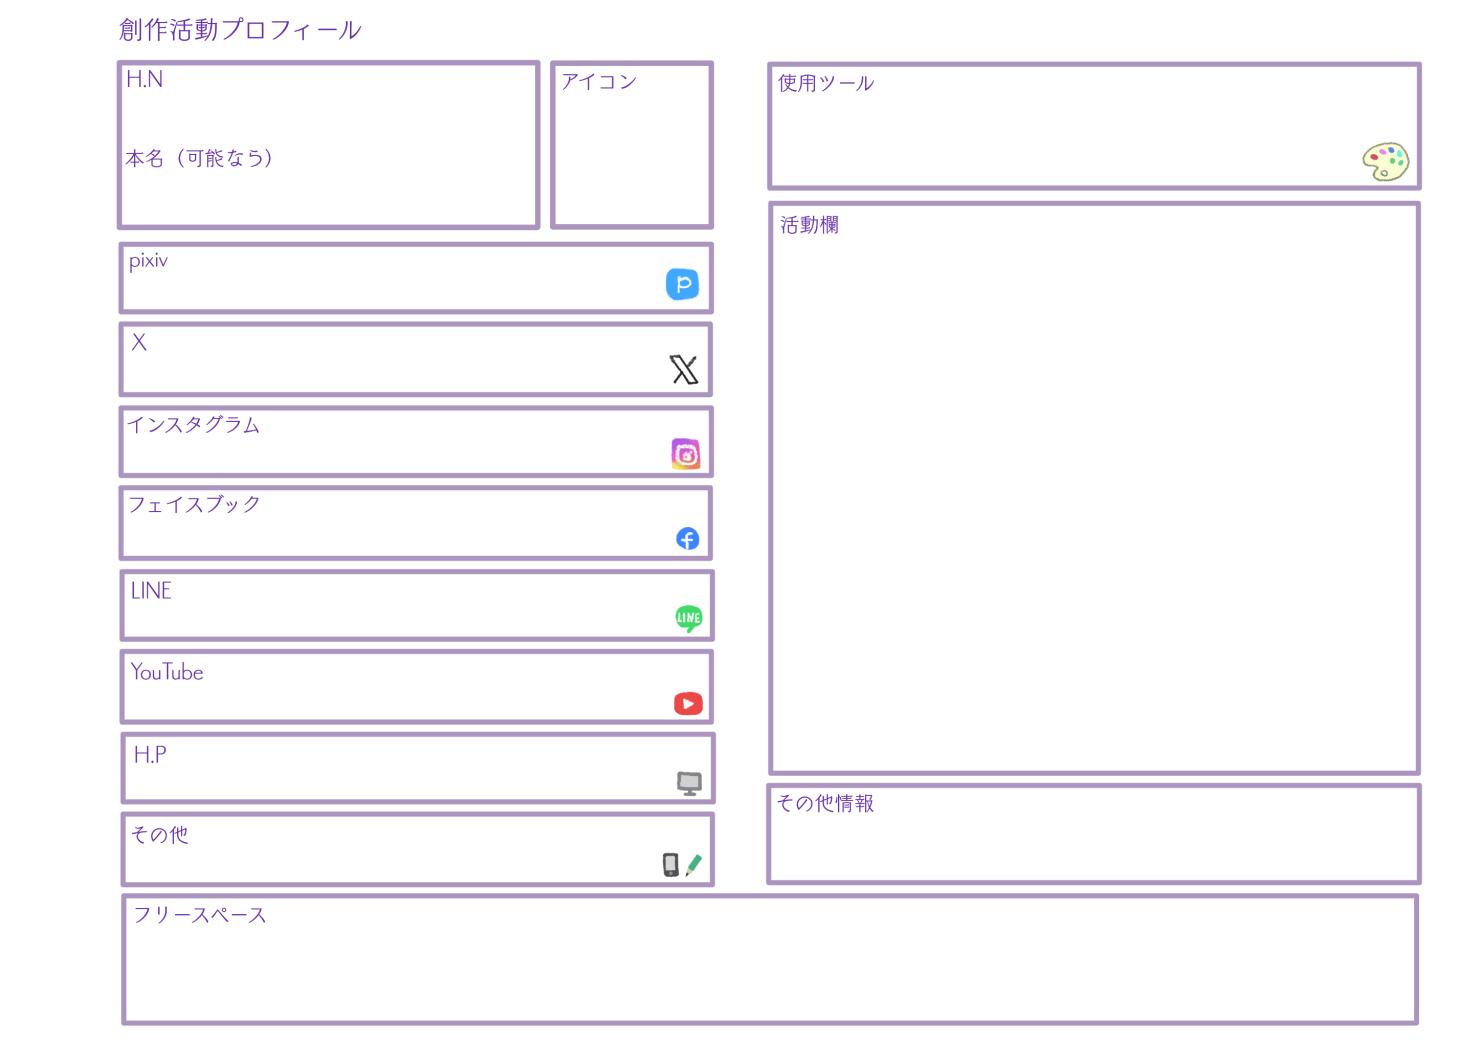Click the red YouTube play icon
Viewport: 1480px width, 1043px height.
(x=688, y=704)
